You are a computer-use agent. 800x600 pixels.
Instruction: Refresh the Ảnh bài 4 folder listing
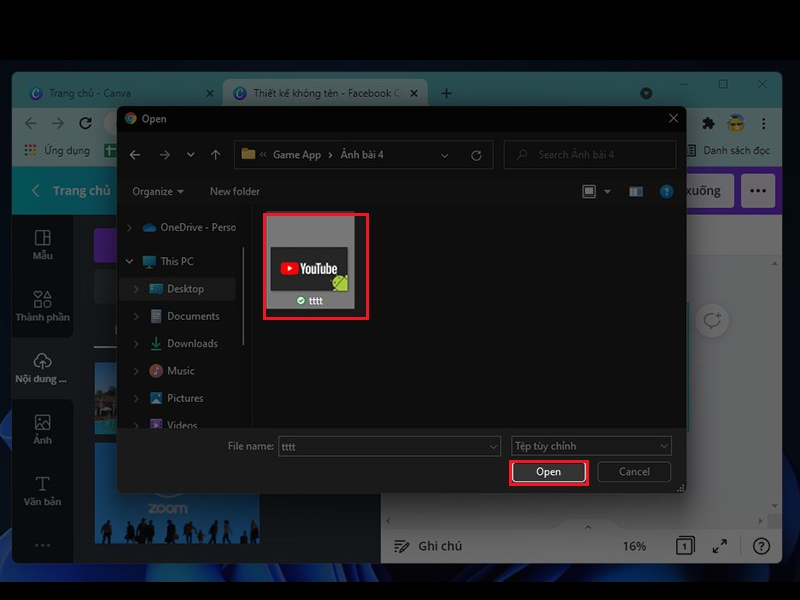tap(476, 155)
